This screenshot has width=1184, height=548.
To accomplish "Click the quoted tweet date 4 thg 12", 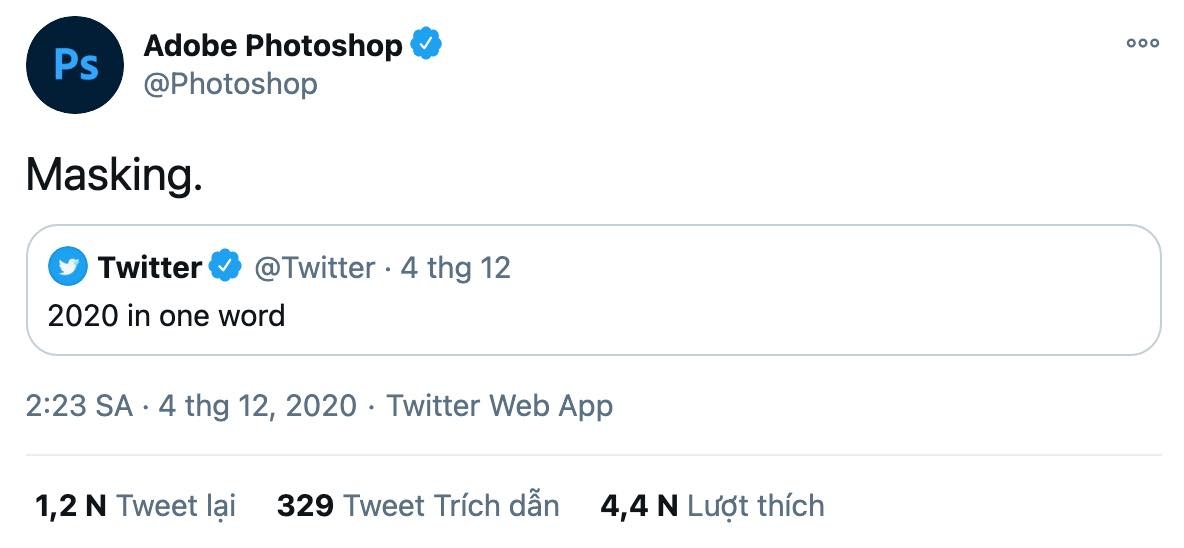I will click(x=455, y=267).
